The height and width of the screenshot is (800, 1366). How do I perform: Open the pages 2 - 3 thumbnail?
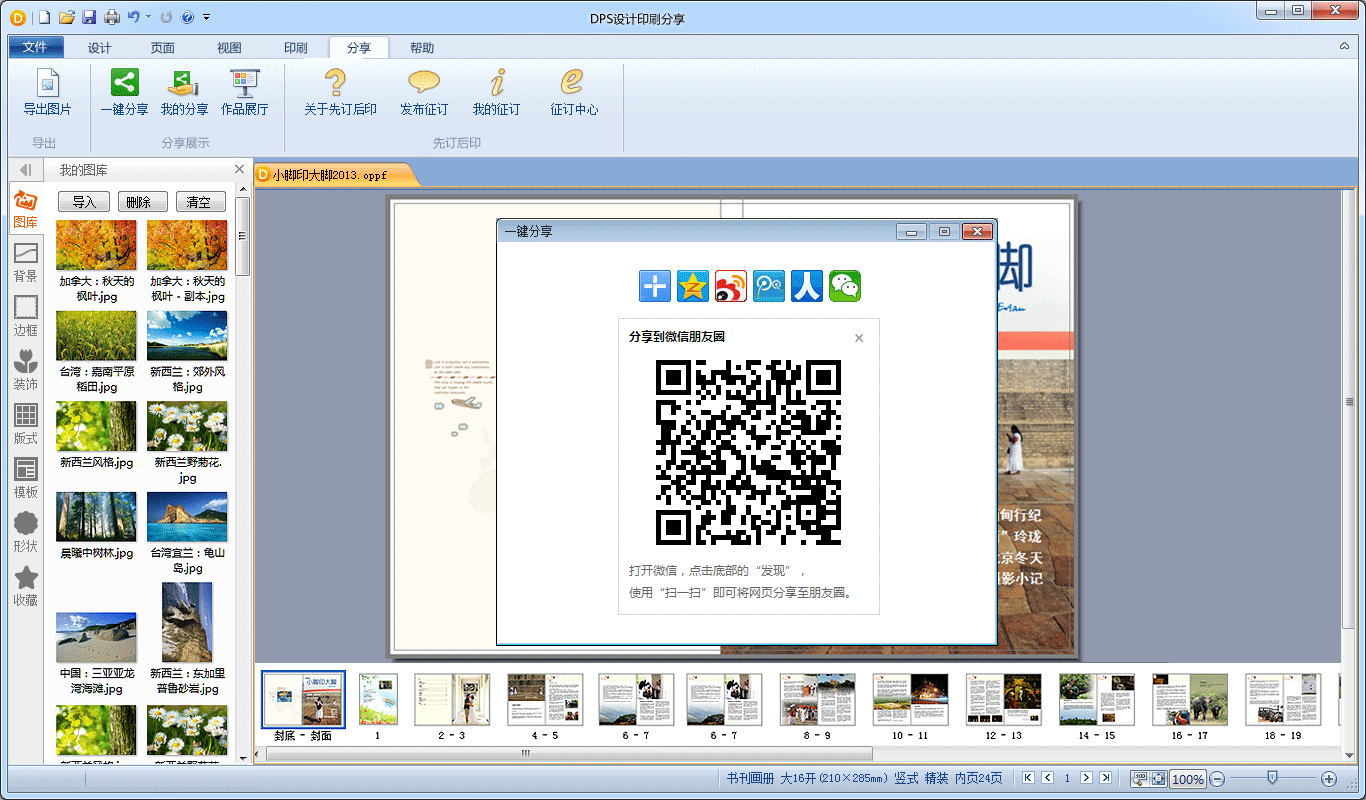click(452, 699)
